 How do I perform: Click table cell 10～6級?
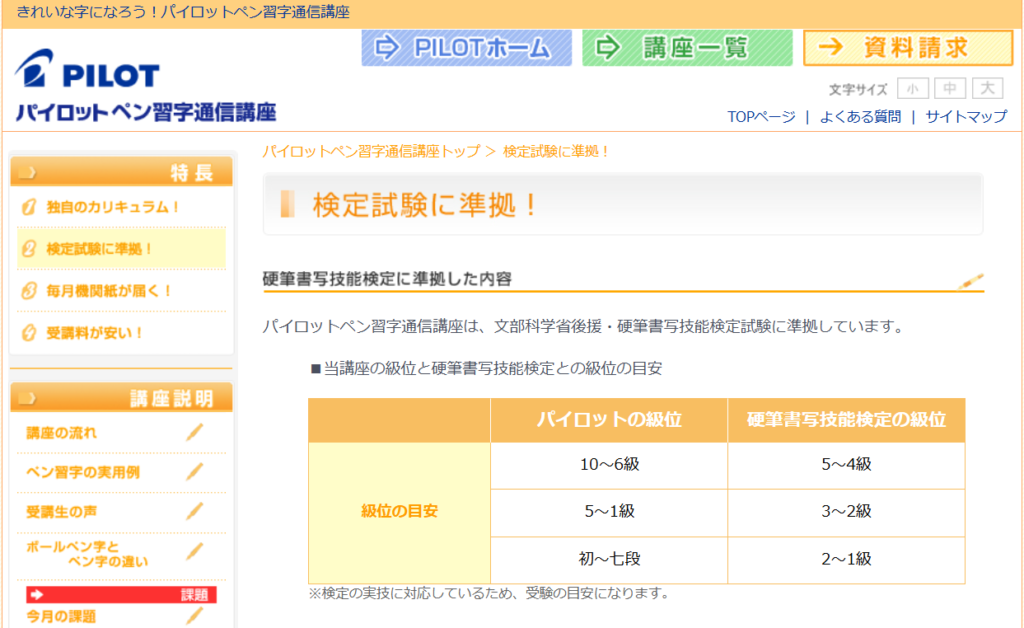(609, 465)
